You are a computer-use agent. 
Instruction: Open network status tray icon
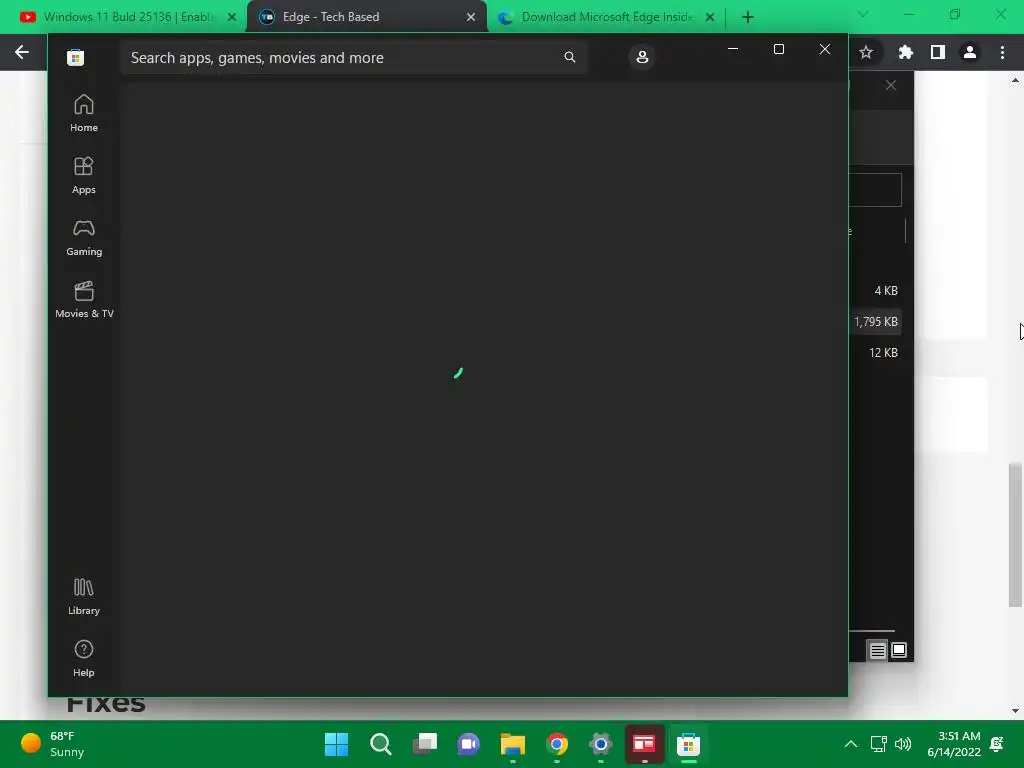point(878,744)
